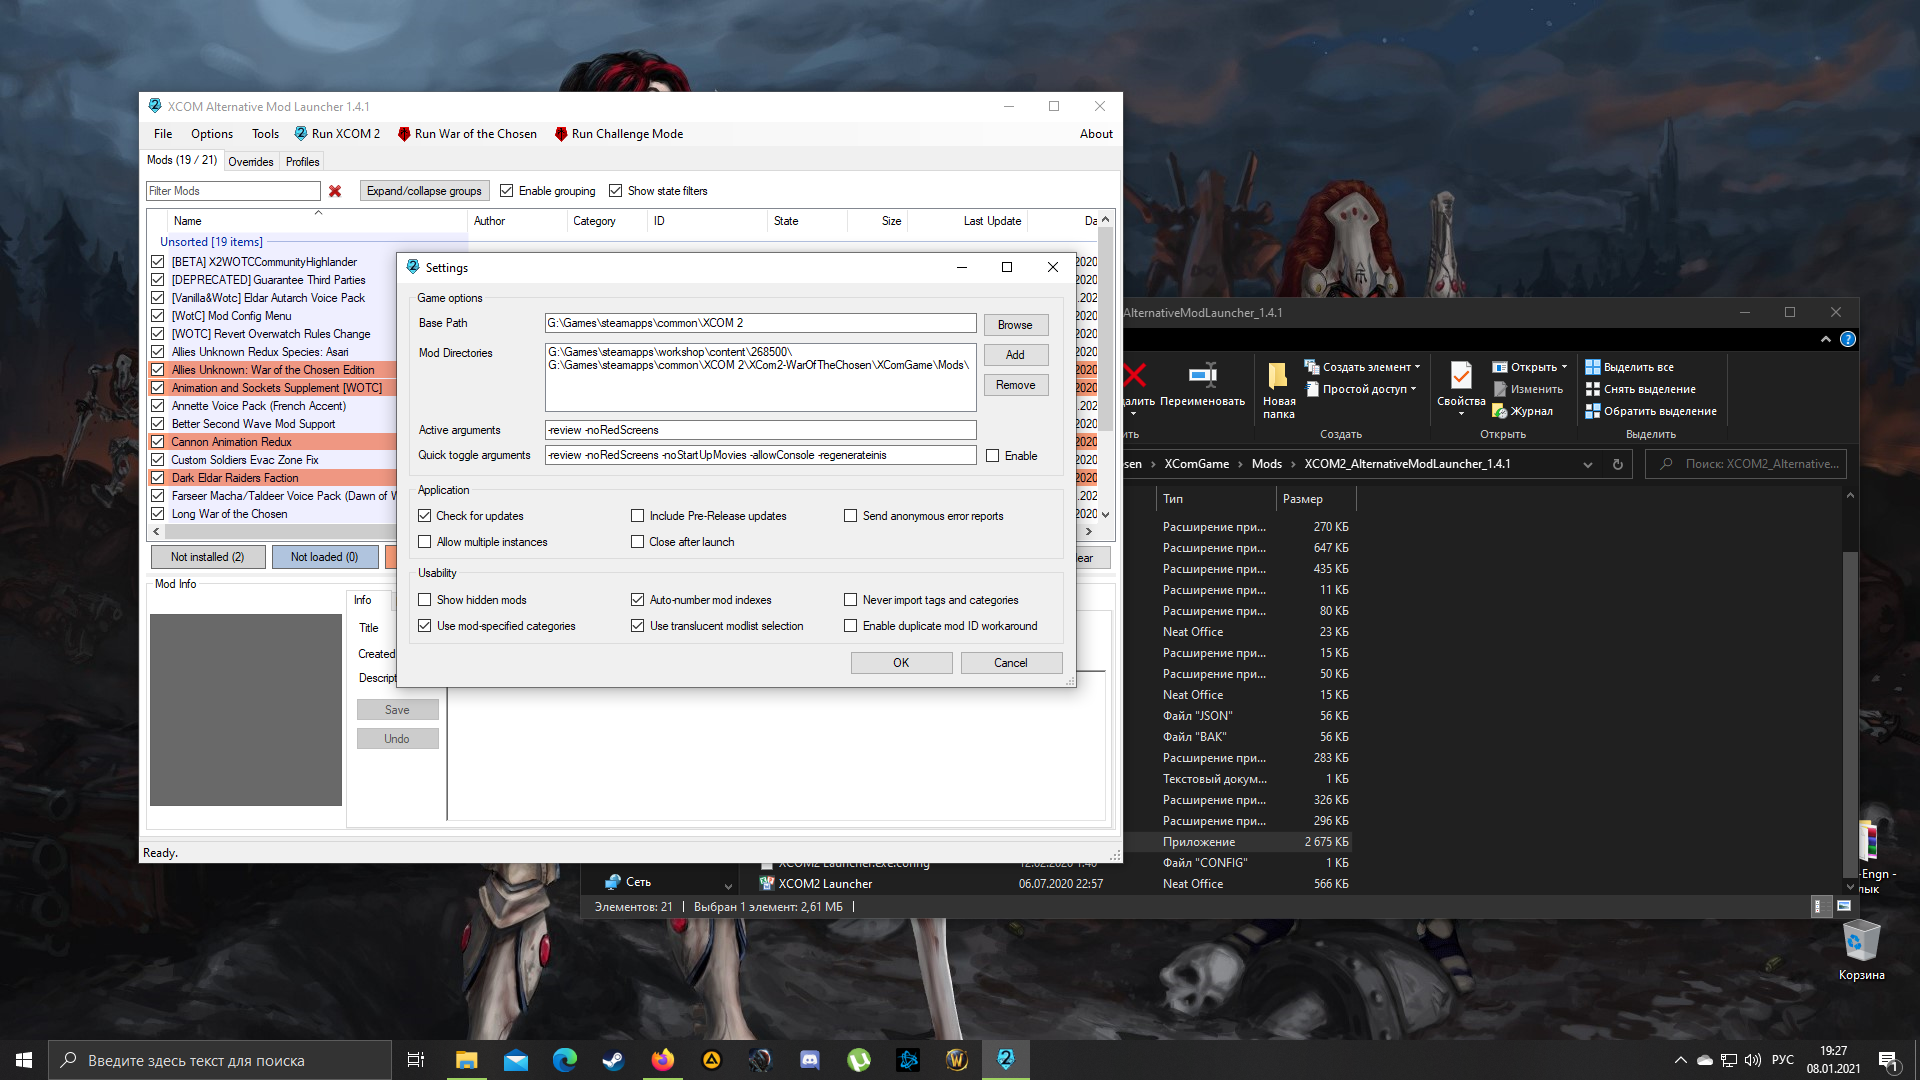Viewport: 1920px width, 1080px height.
Task: Click the Windows Start button
Action: coord(24,1060)
